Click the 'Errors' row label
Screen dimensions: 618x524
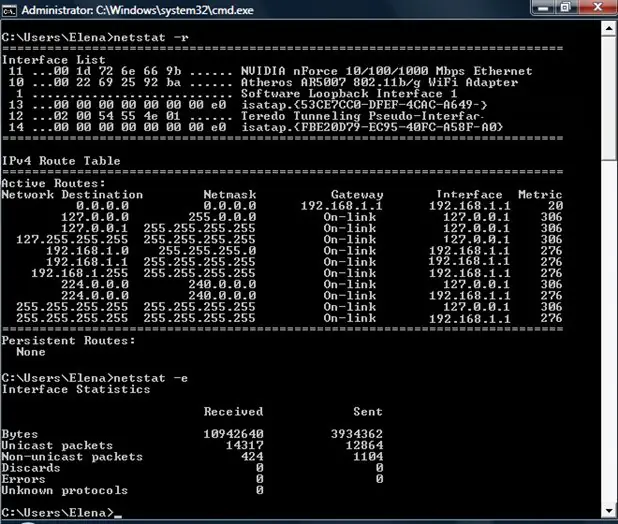tap(24, 479)
